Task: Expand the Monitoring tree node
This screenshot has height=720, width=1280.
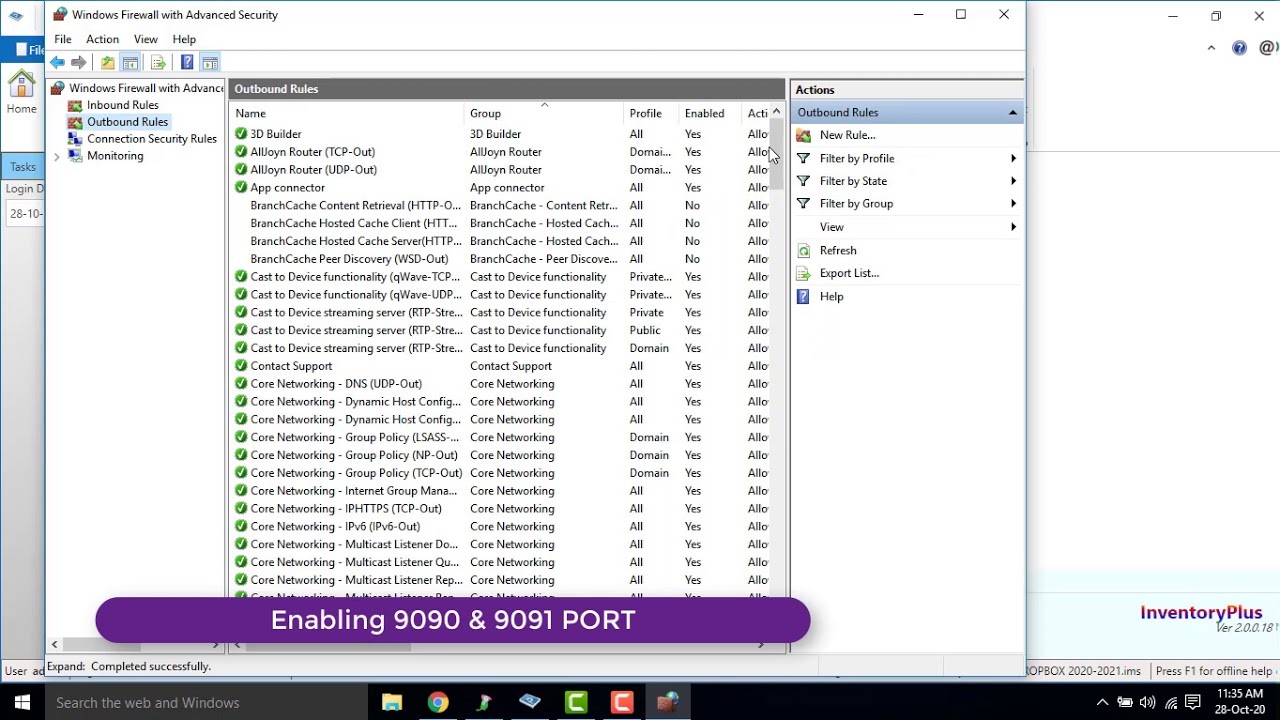Action: tap(57, 157)
